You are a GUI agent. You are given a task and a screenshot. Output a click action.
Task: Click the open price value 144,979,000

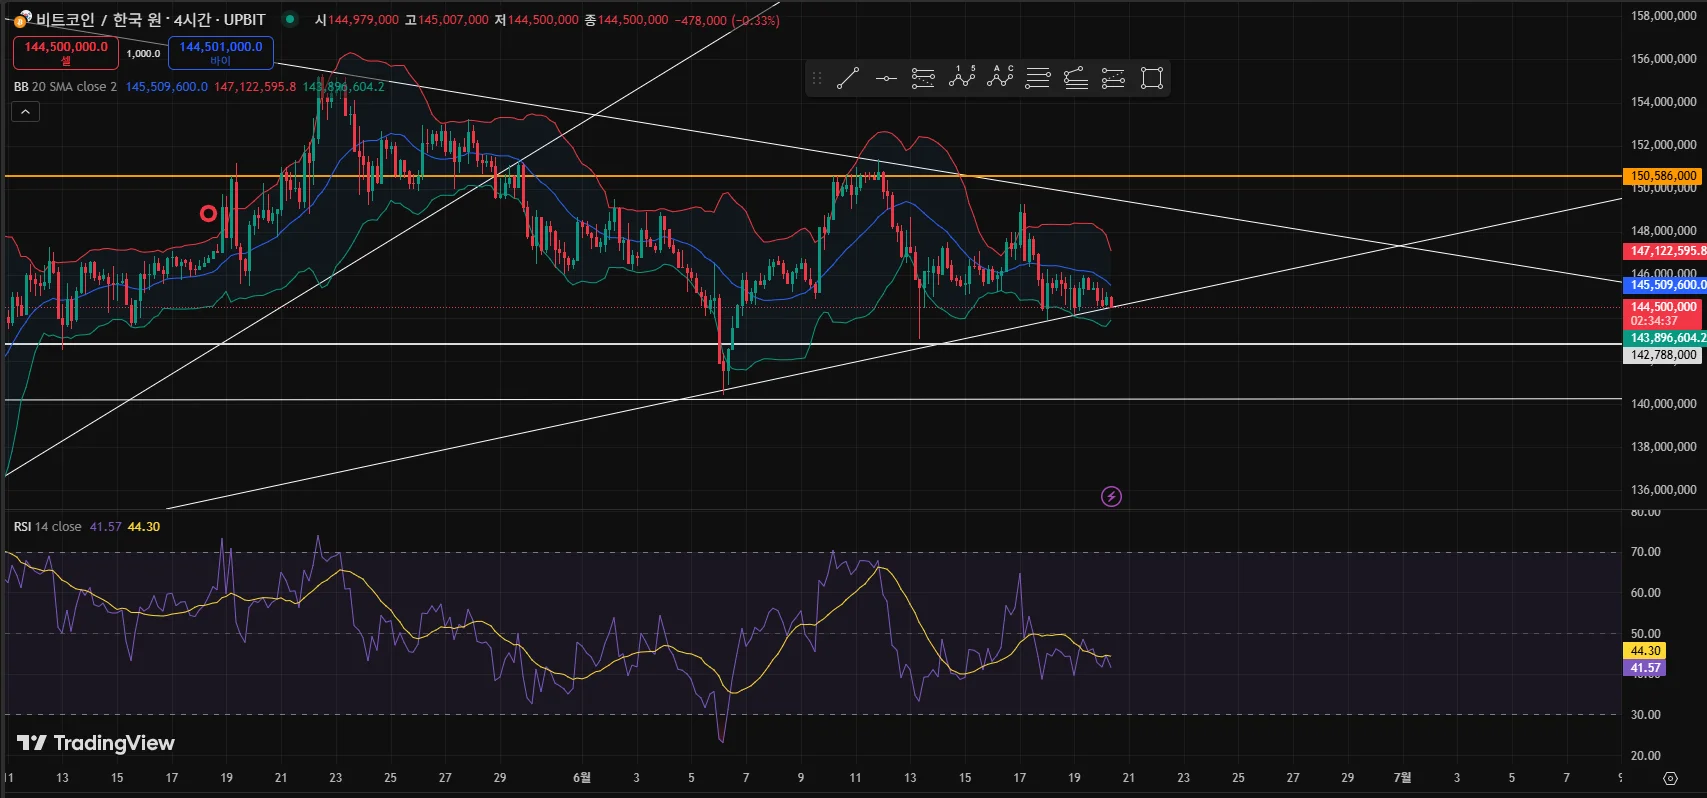click(363, 20)
